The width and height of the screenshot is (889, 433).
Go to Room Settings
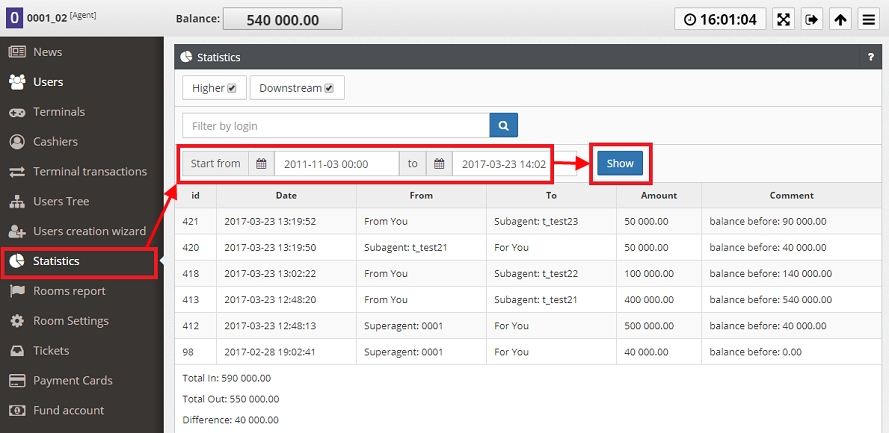(71, 321)
